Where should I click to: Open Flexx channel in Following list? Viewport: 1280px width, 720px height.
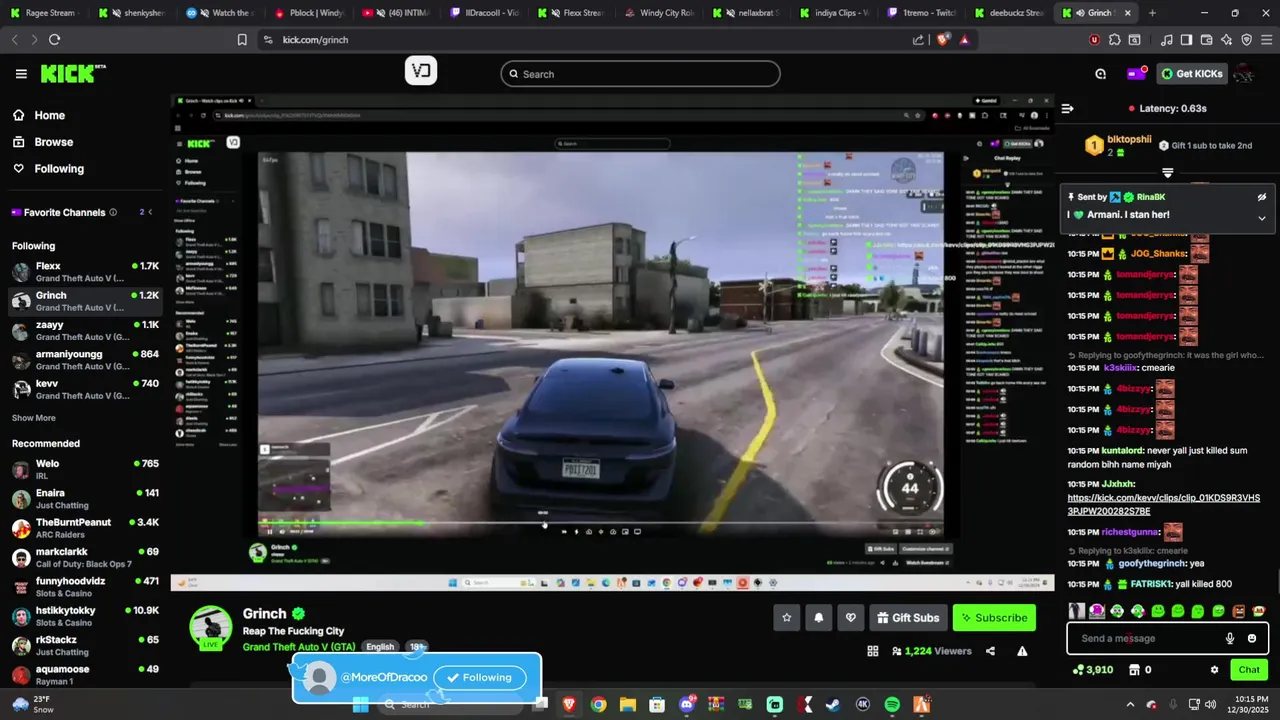(x=85, y=272)
